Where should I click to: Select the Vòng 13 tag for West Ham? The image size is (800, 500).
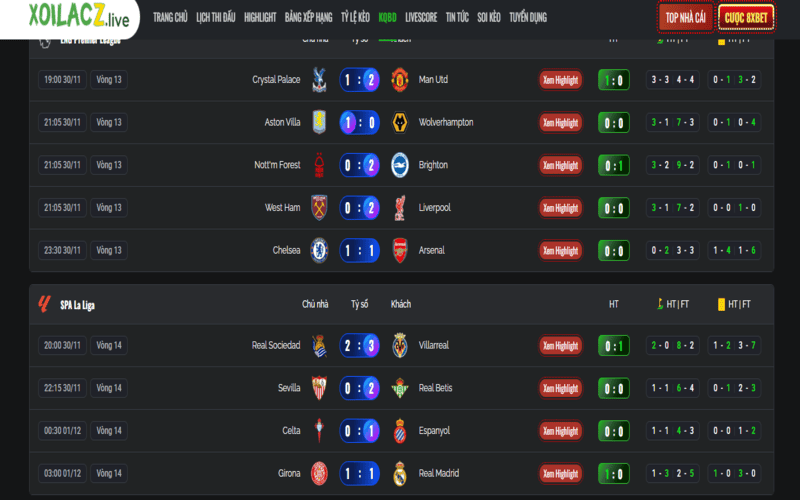coord(109,208)
